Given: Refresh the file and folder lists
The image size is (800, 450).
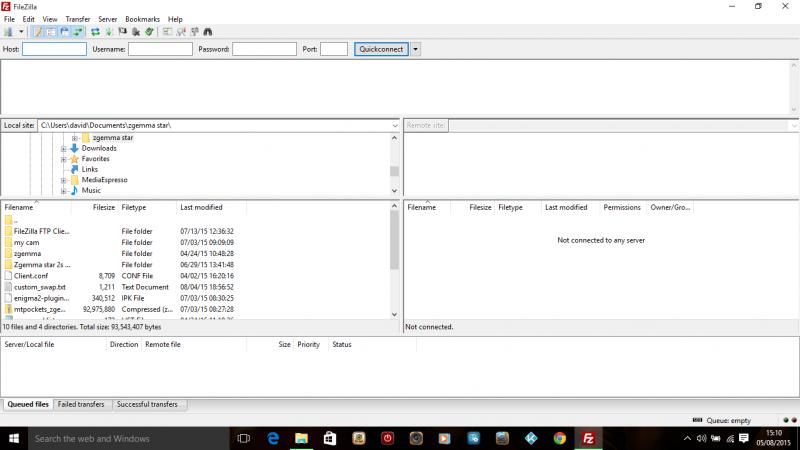Looking at the screenshot, I should (x=95, y=32).
